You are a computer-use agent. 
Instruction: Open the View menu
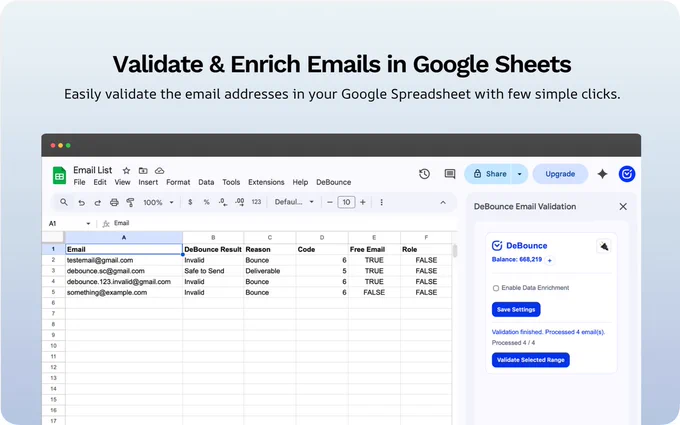click(x=122, y=182)
